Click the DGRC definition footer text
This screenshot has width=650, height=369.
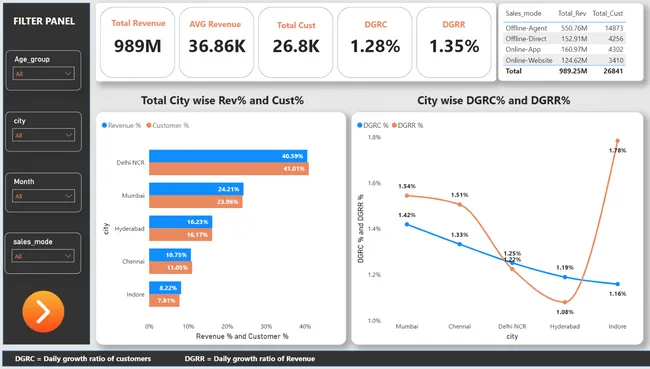83,359
